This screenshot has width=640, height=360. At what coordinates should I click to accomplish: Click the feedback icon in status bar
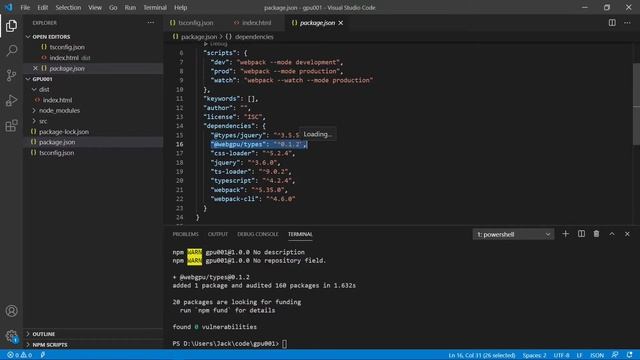pyautogui.click(x=615, y=355)
